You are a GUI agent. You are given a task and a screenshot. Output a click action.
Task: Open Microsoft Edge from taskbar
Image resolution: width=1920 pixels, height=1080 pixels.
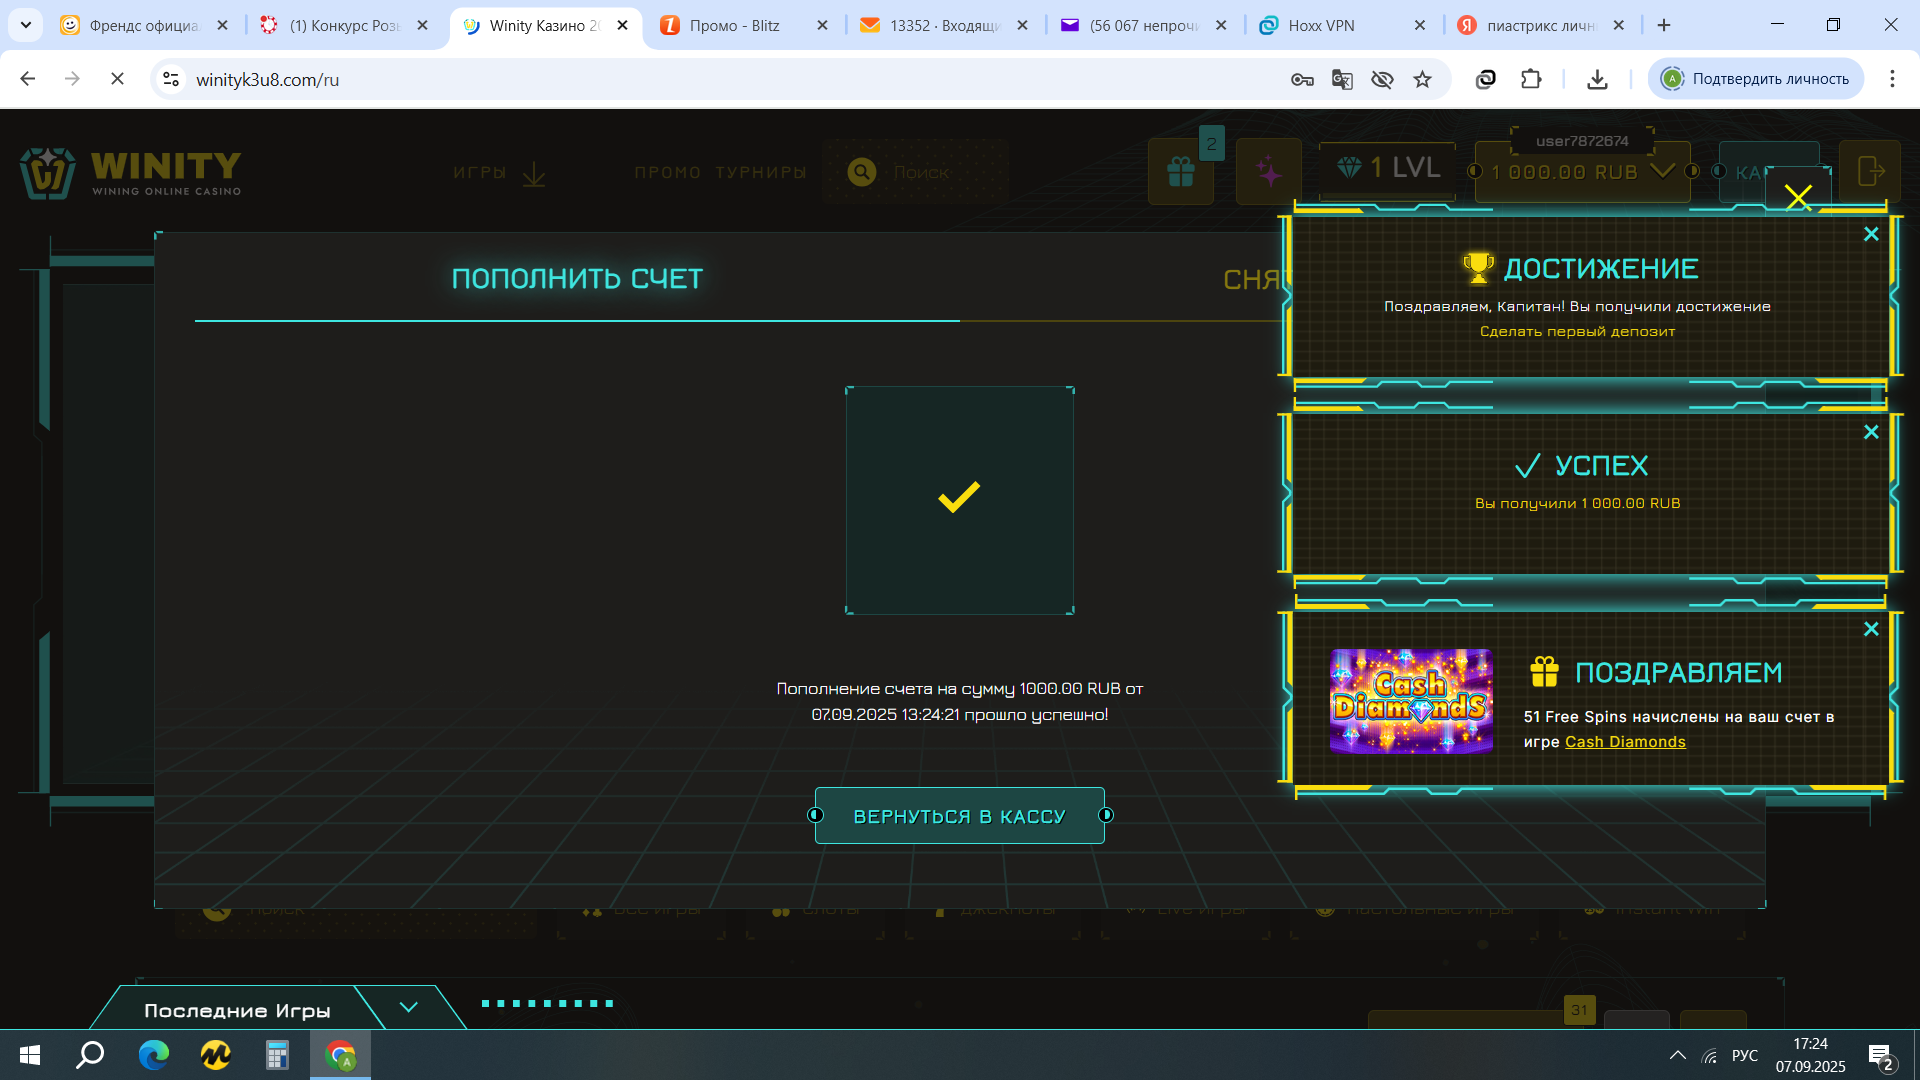click(153, 1055)
